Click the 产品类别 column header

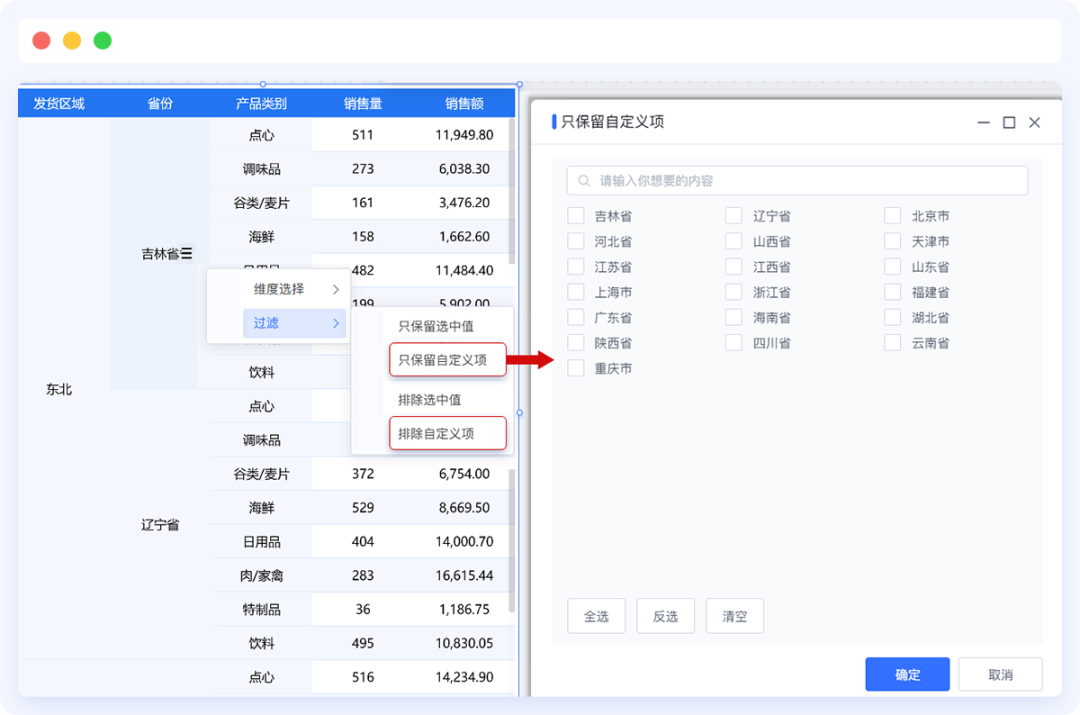[261, 103]
